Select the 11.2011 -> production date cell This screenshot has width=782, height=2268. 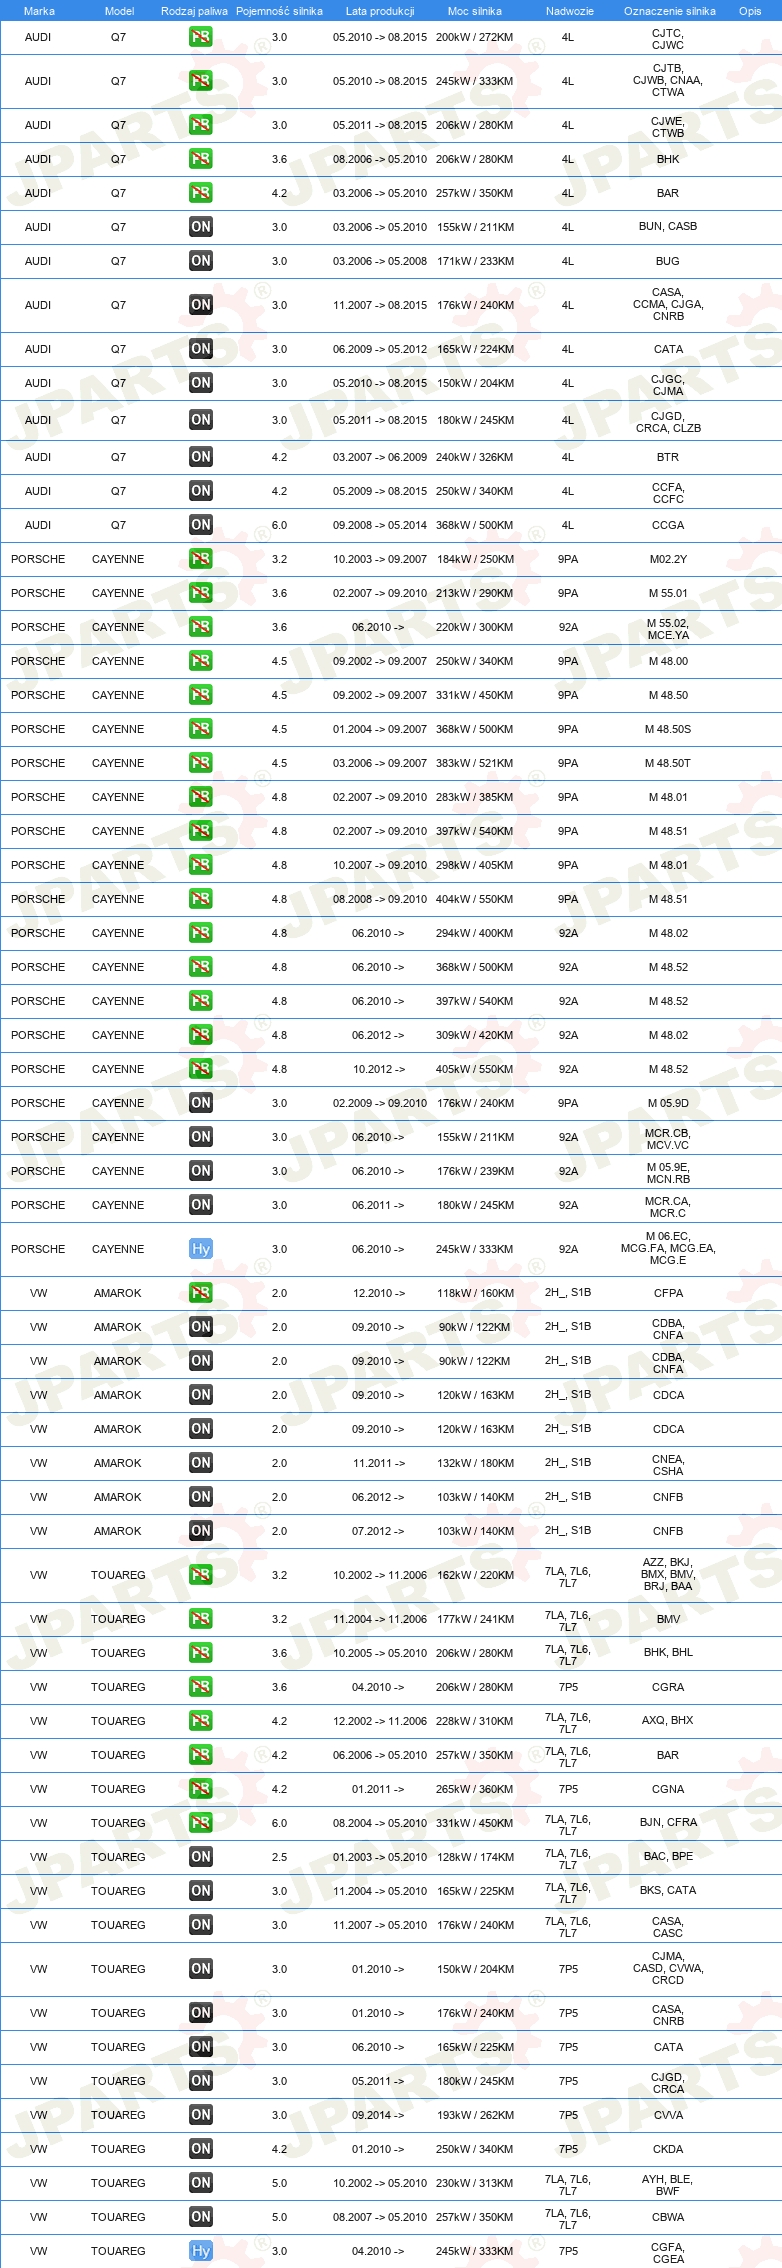[x=379, y=1463]
